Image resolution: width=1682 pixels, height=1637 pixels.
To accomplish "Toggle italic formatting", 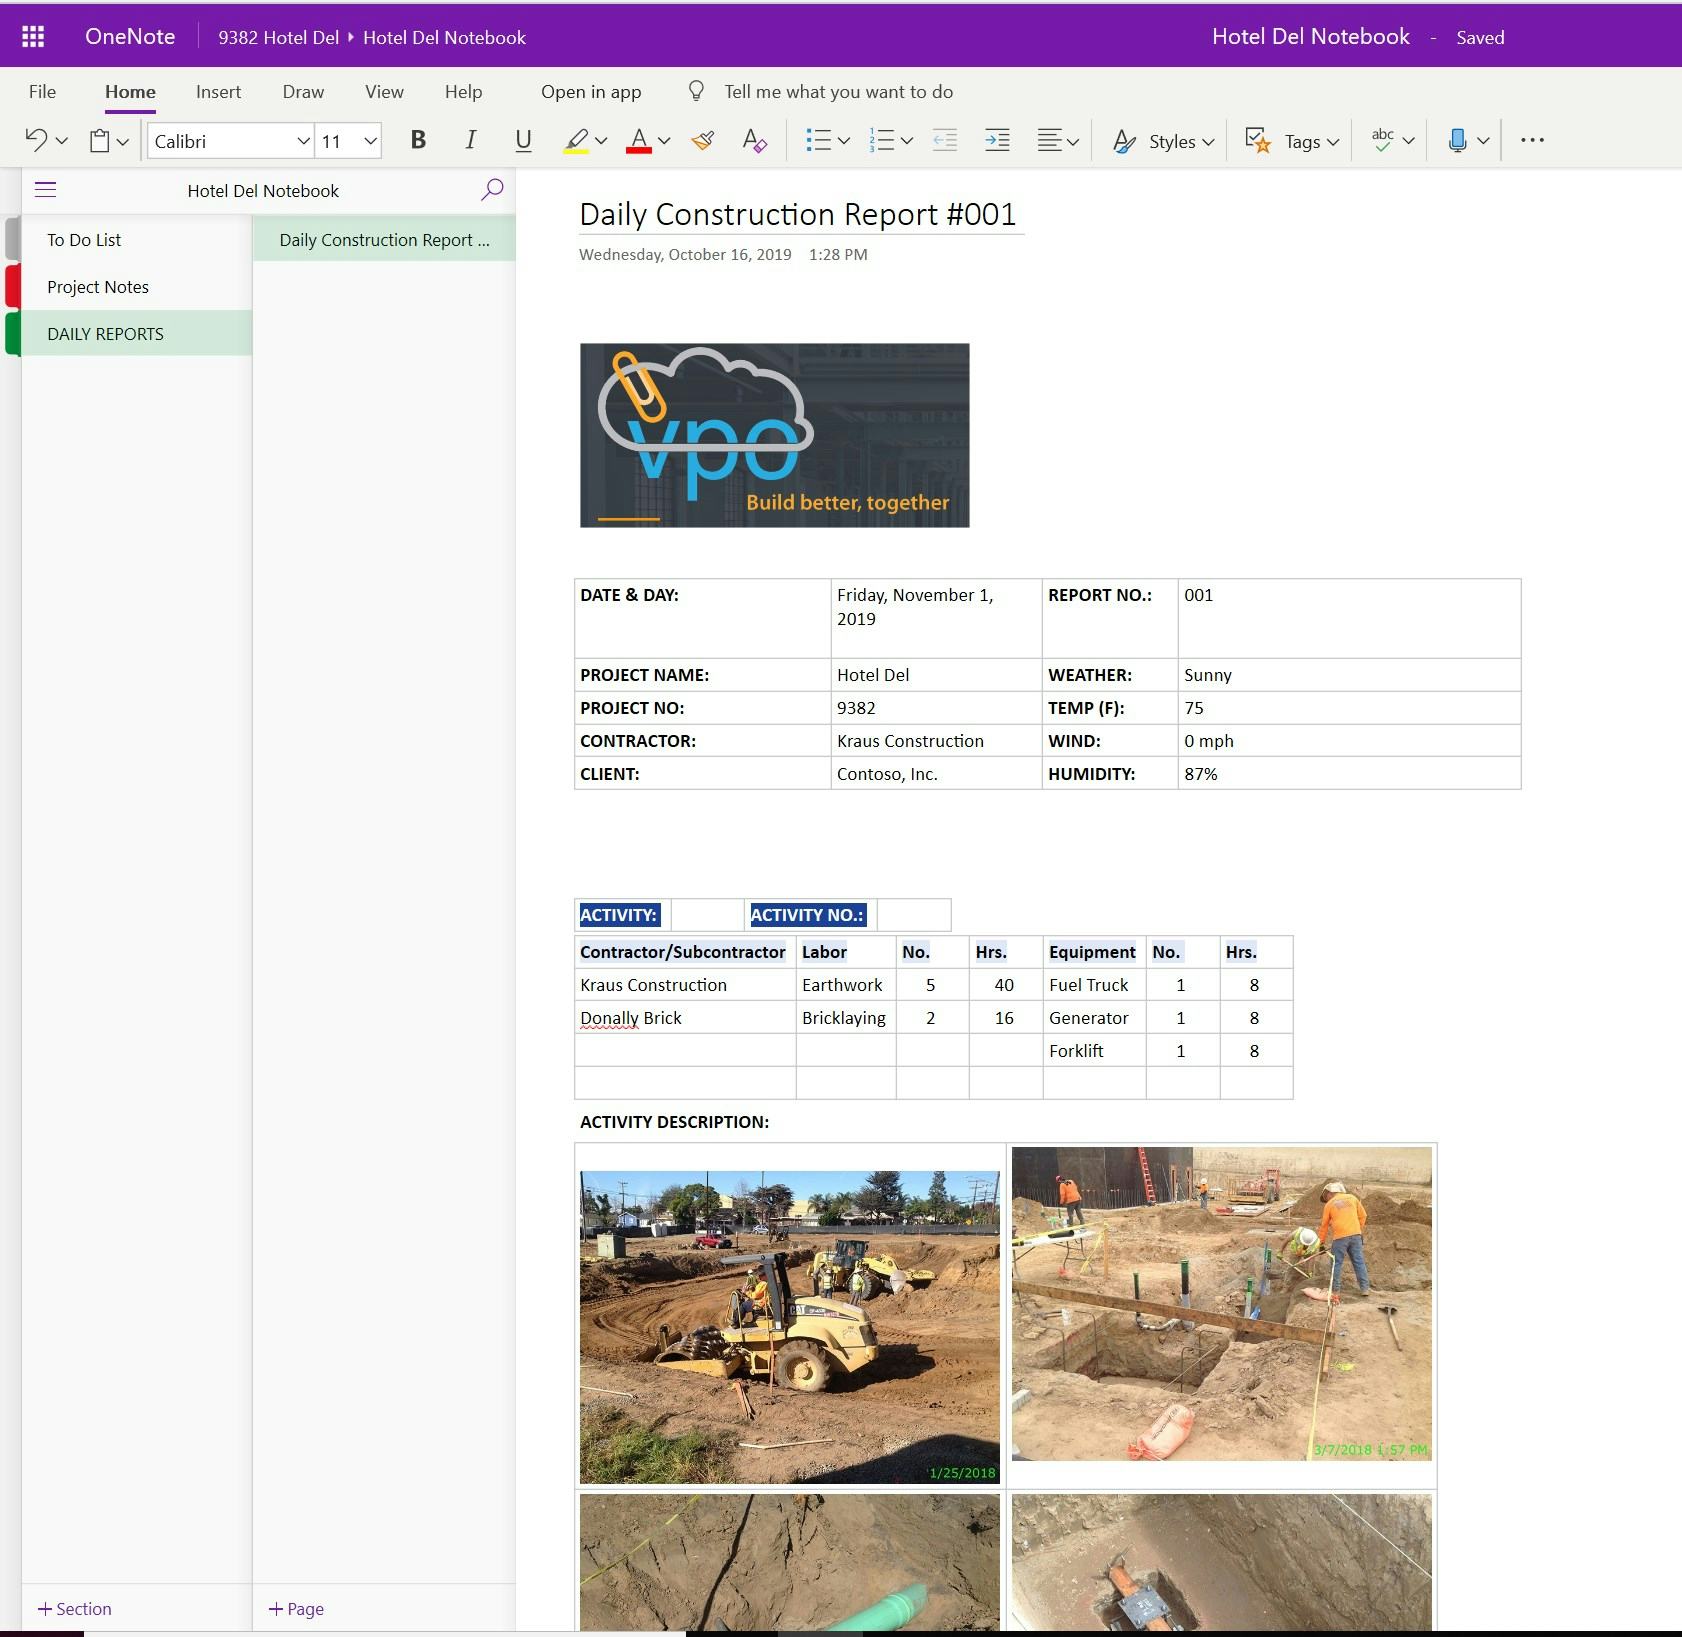I will pos(470,140).
